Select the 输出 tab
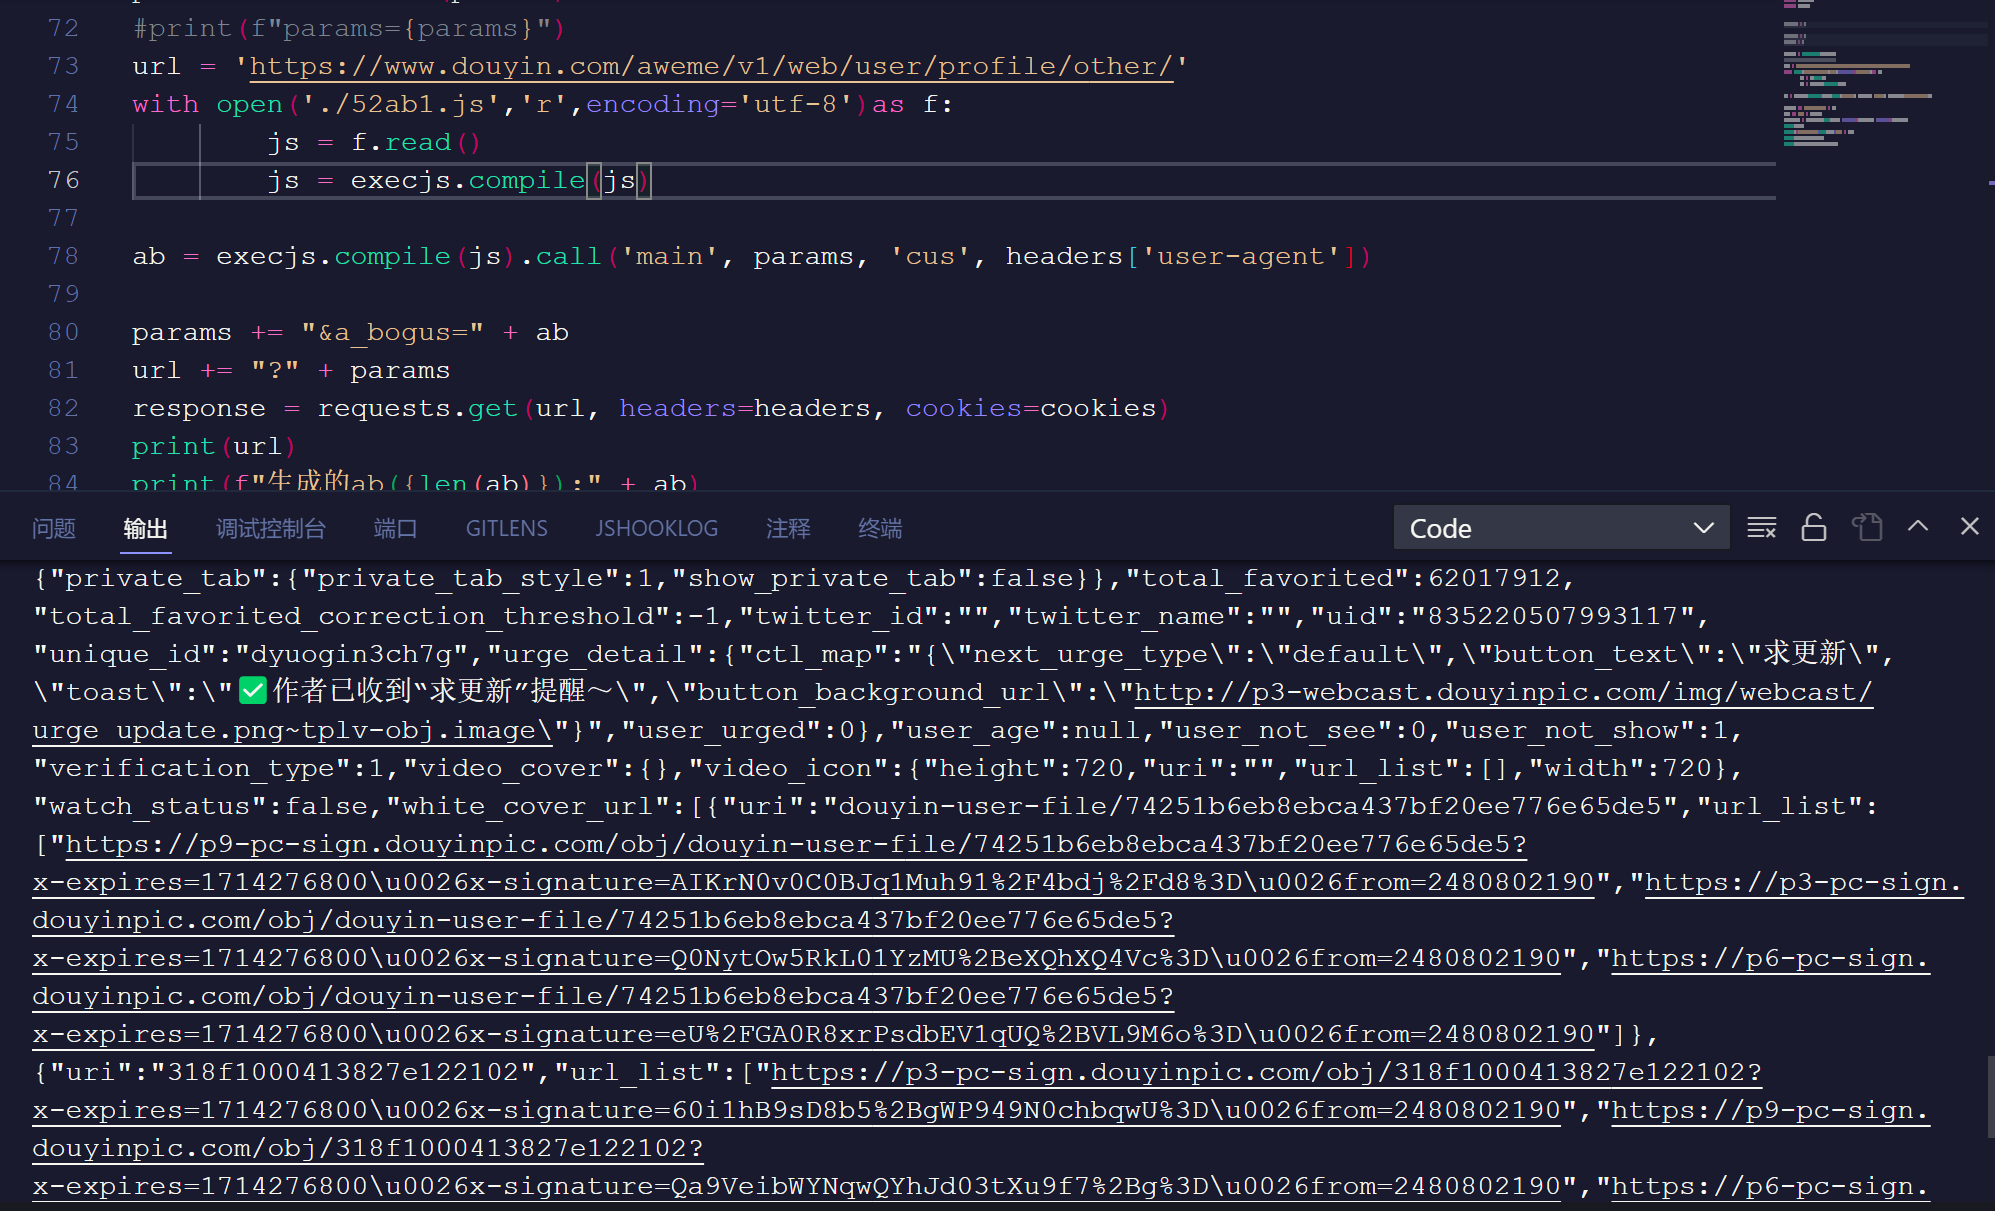 (x=145, y=528)
